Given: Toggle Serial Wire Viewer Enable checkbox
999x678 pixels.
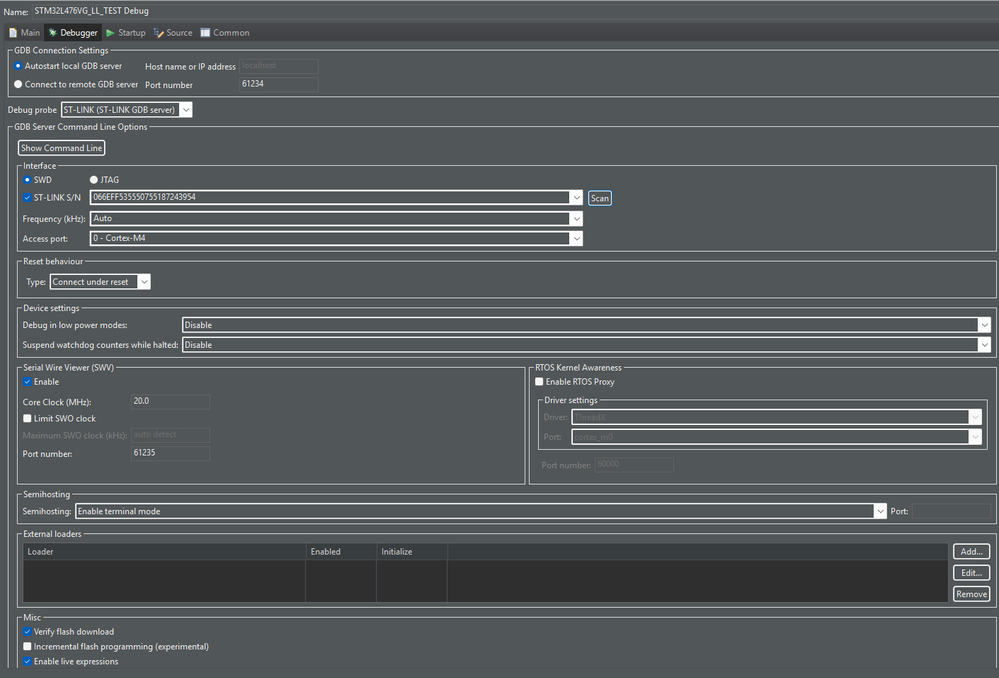Looking at the screenshot, I should [x=27, y=382].
